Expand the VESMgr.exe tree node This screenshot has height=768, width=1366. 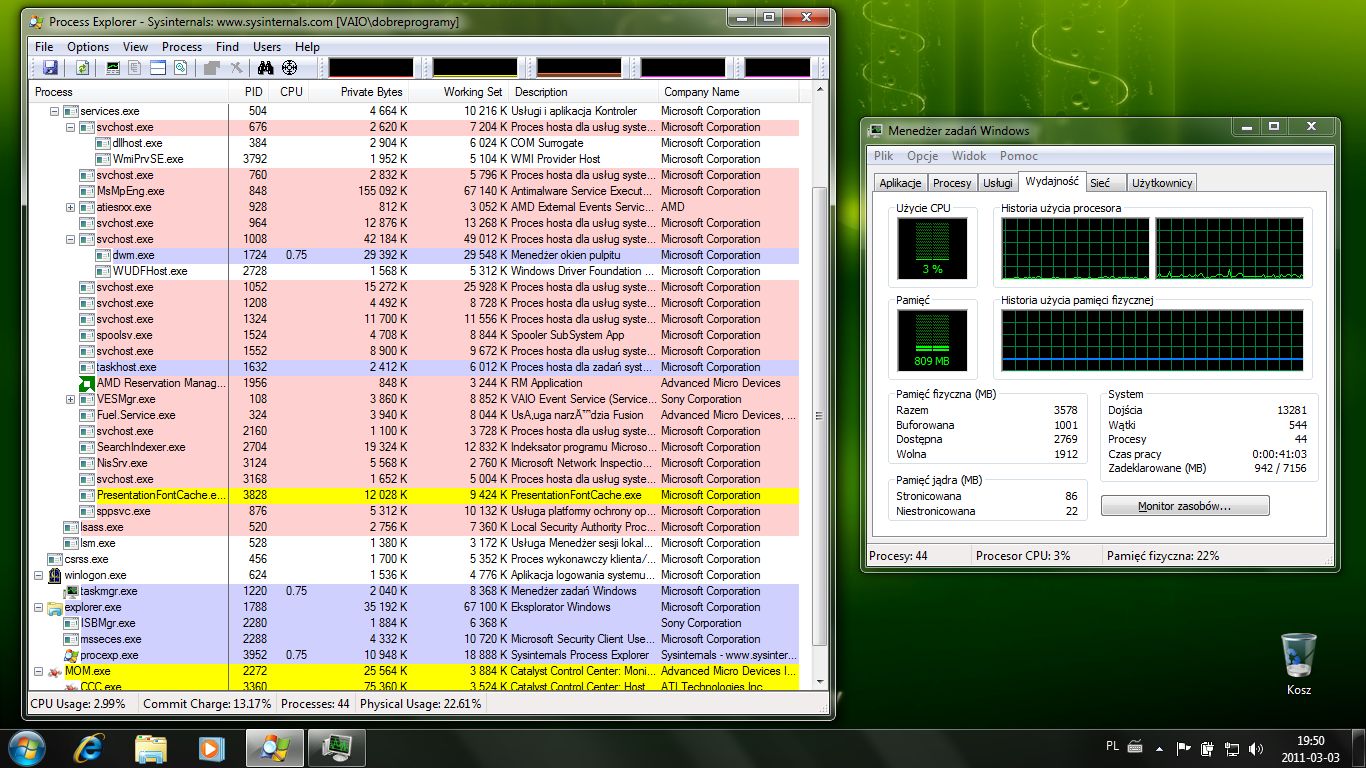(70, 399)
